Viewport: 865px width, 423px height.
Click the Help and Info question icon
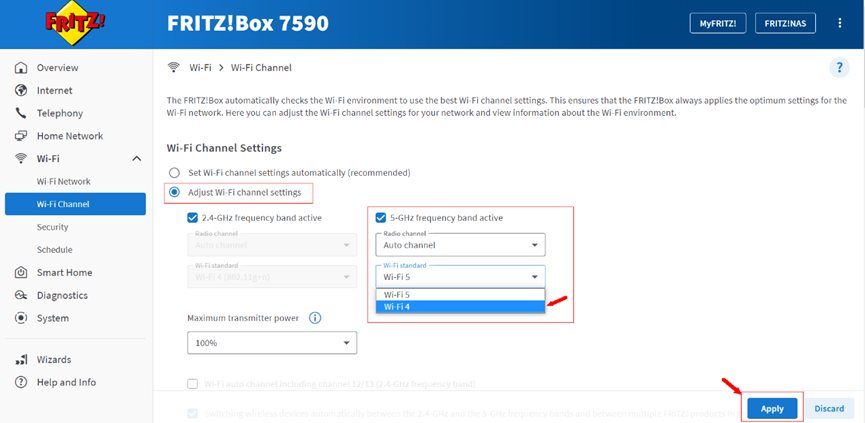pyautogui.click(x=21, y=382)
